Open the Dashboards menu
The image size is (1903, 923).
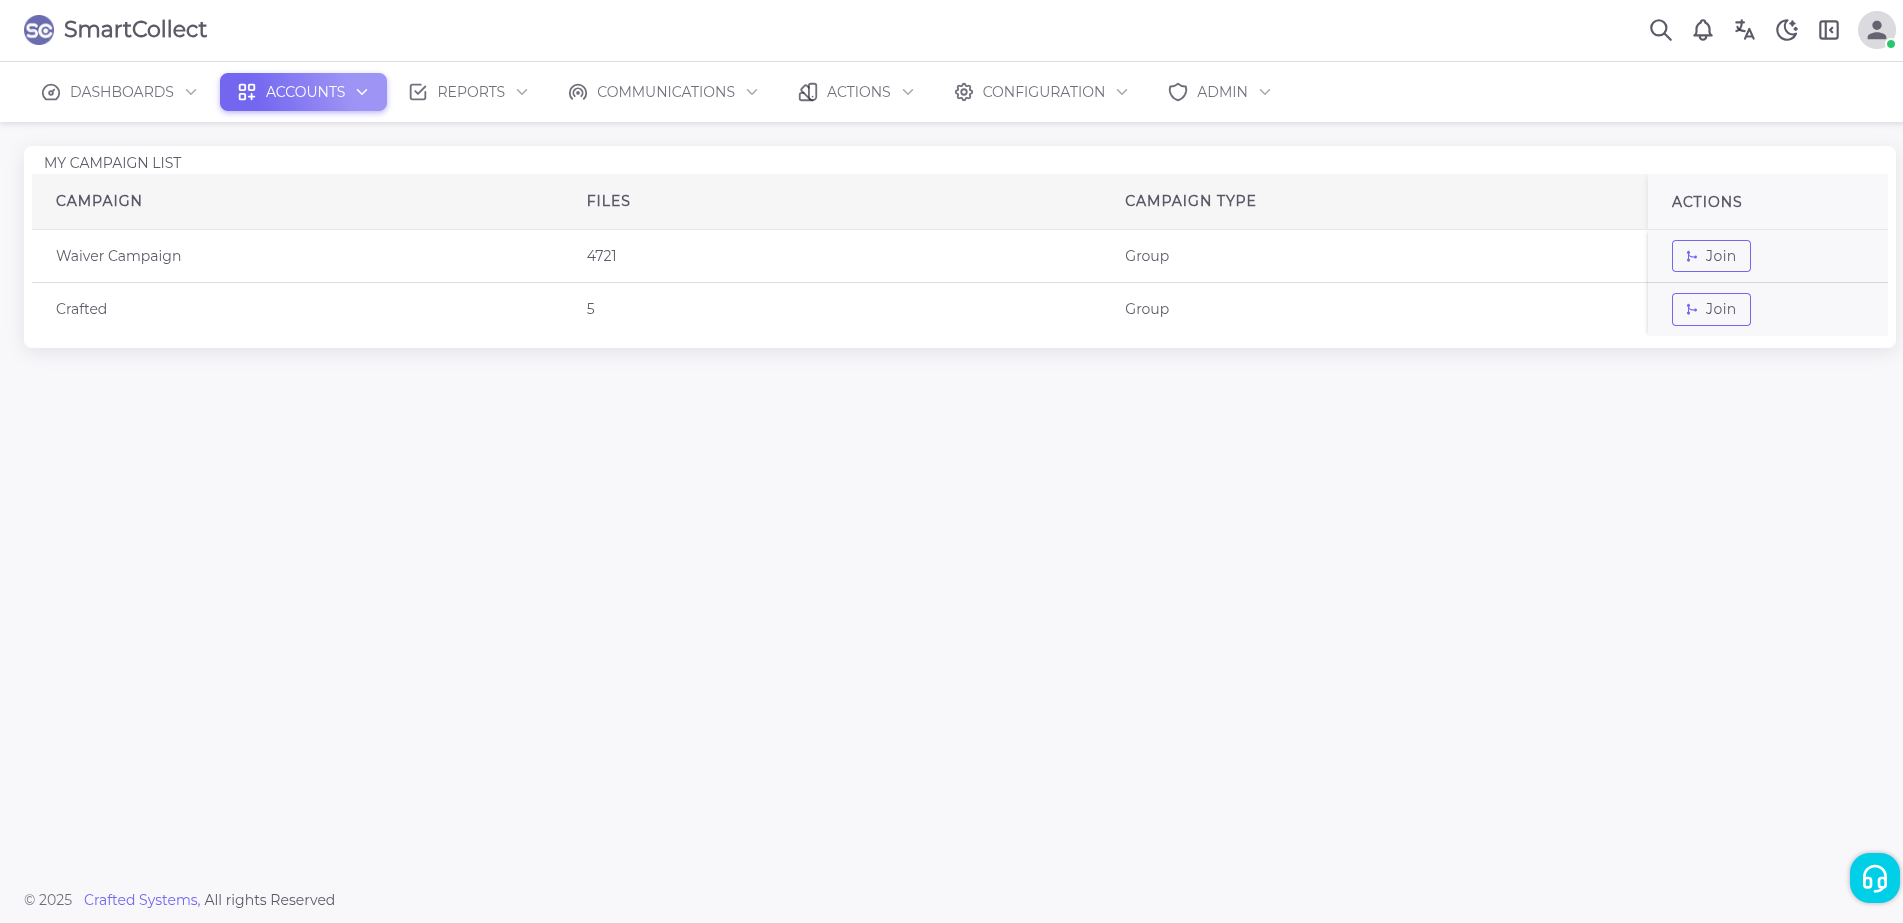pyautogui.click(x=119, y=92)
